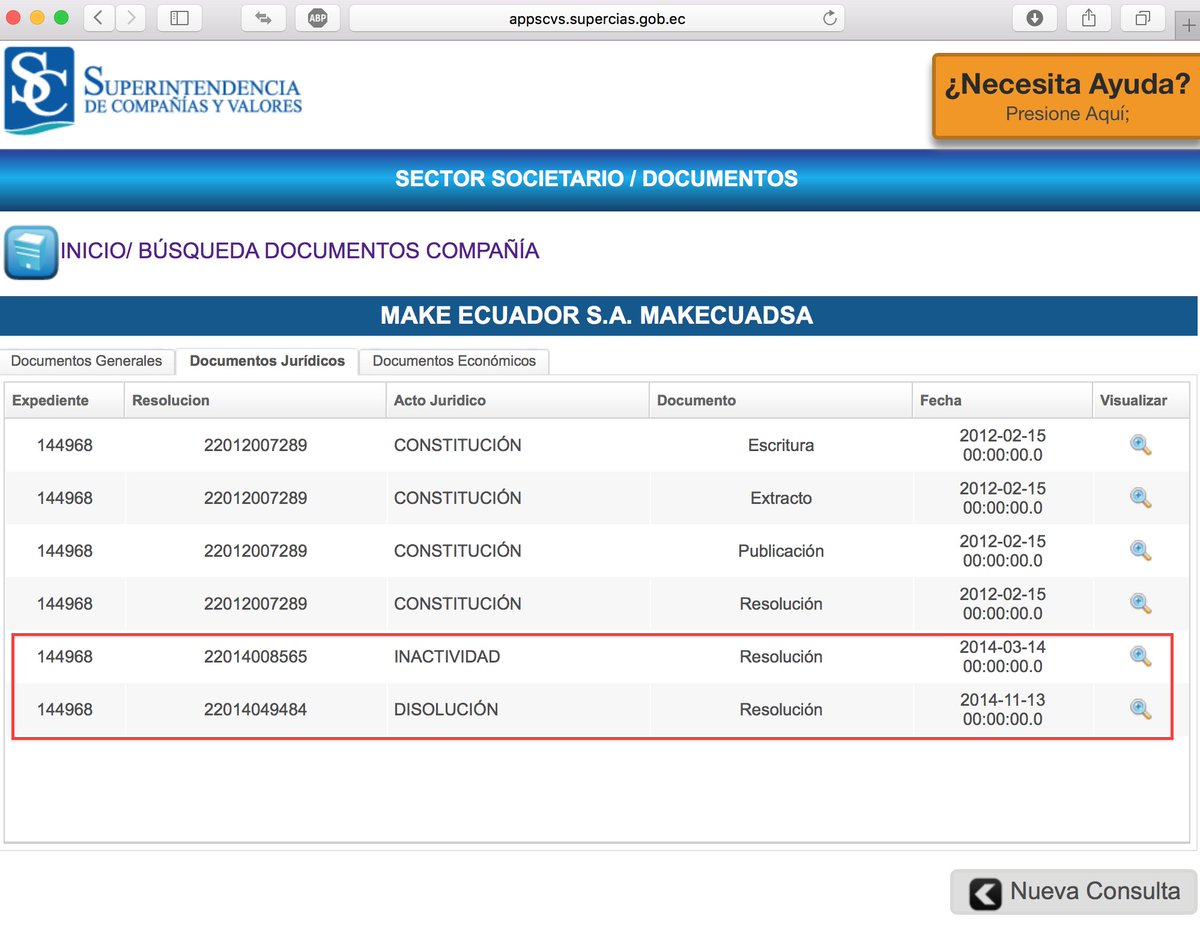Viewport: 1200px width, 931px height.
Task: Switch to Documentos Generales tab
Action: pyautogui.click(x=87, y=361)
